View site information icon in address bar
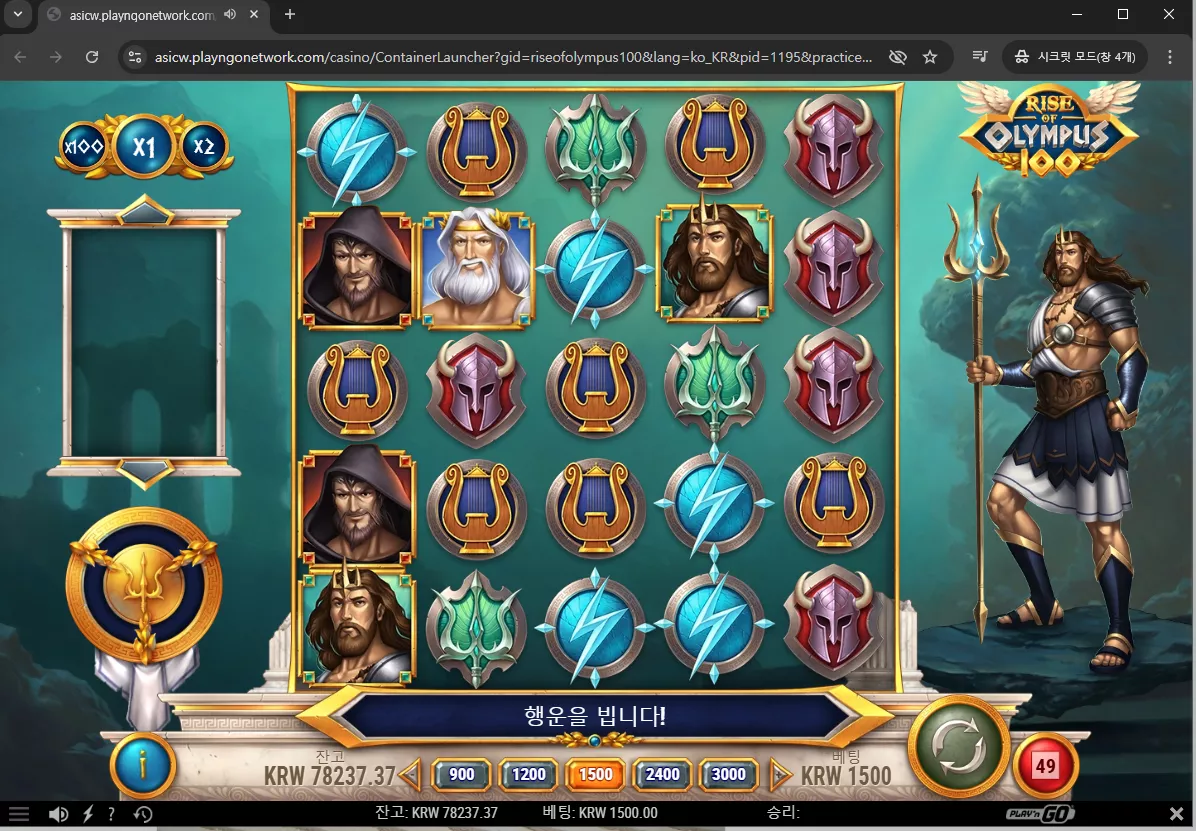Viewport: 1196px width, 831px height. pyautogui.click(x=135, y=56)
